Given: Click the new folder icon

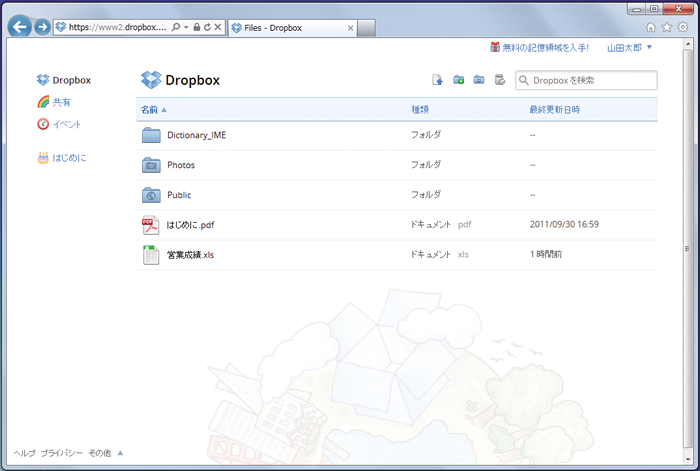Looking at the screenshot, I should click(x=458, y=80).
